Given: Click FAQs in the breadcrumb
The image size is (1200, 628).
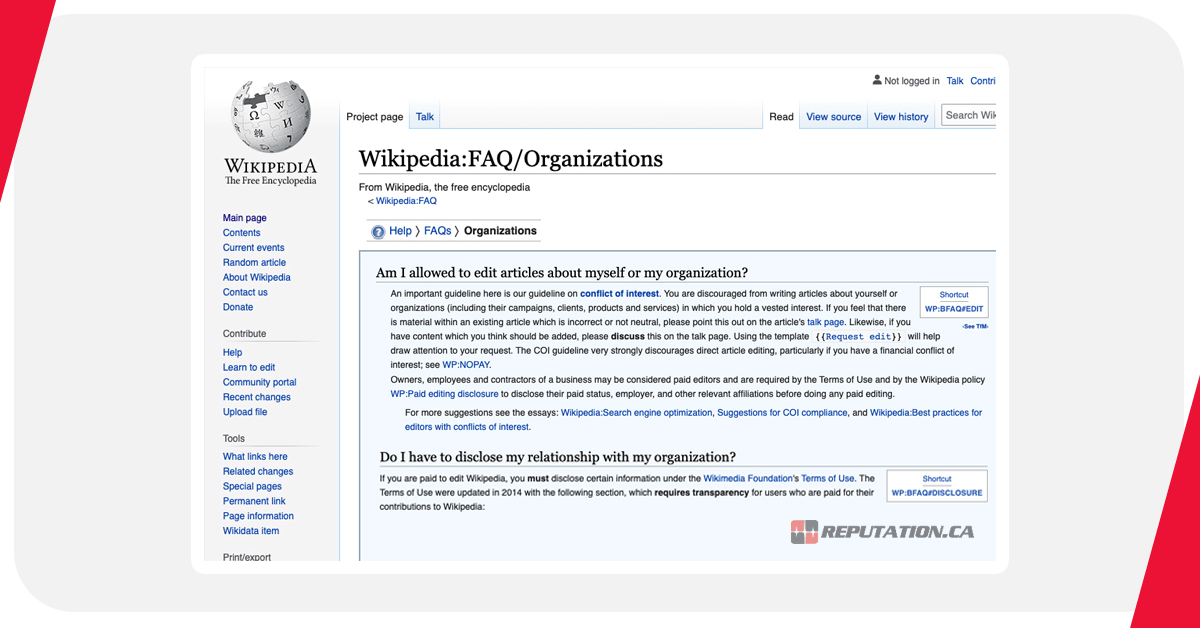Looking at the screenshot, I should 437,231.
